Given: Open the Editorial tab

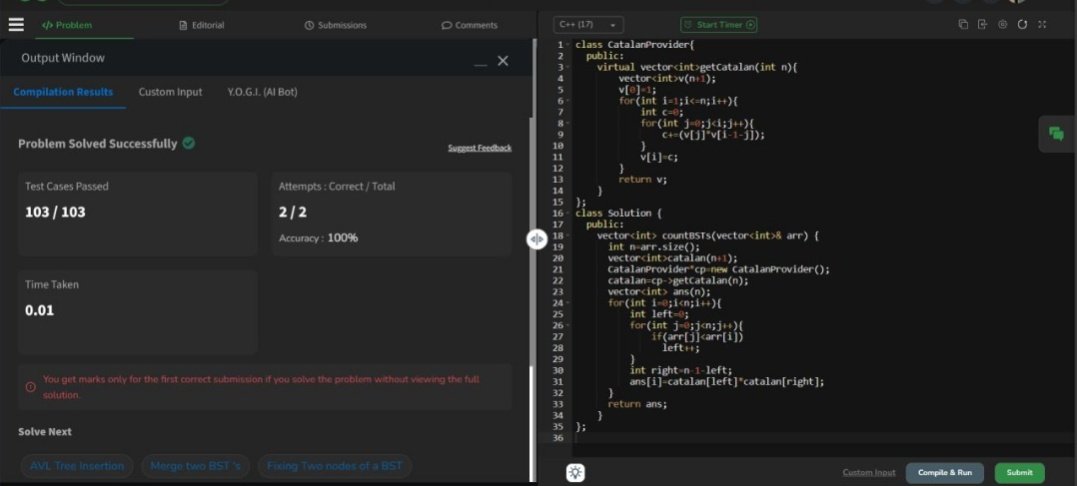Looking at the screenshot, I should [201, 25].
